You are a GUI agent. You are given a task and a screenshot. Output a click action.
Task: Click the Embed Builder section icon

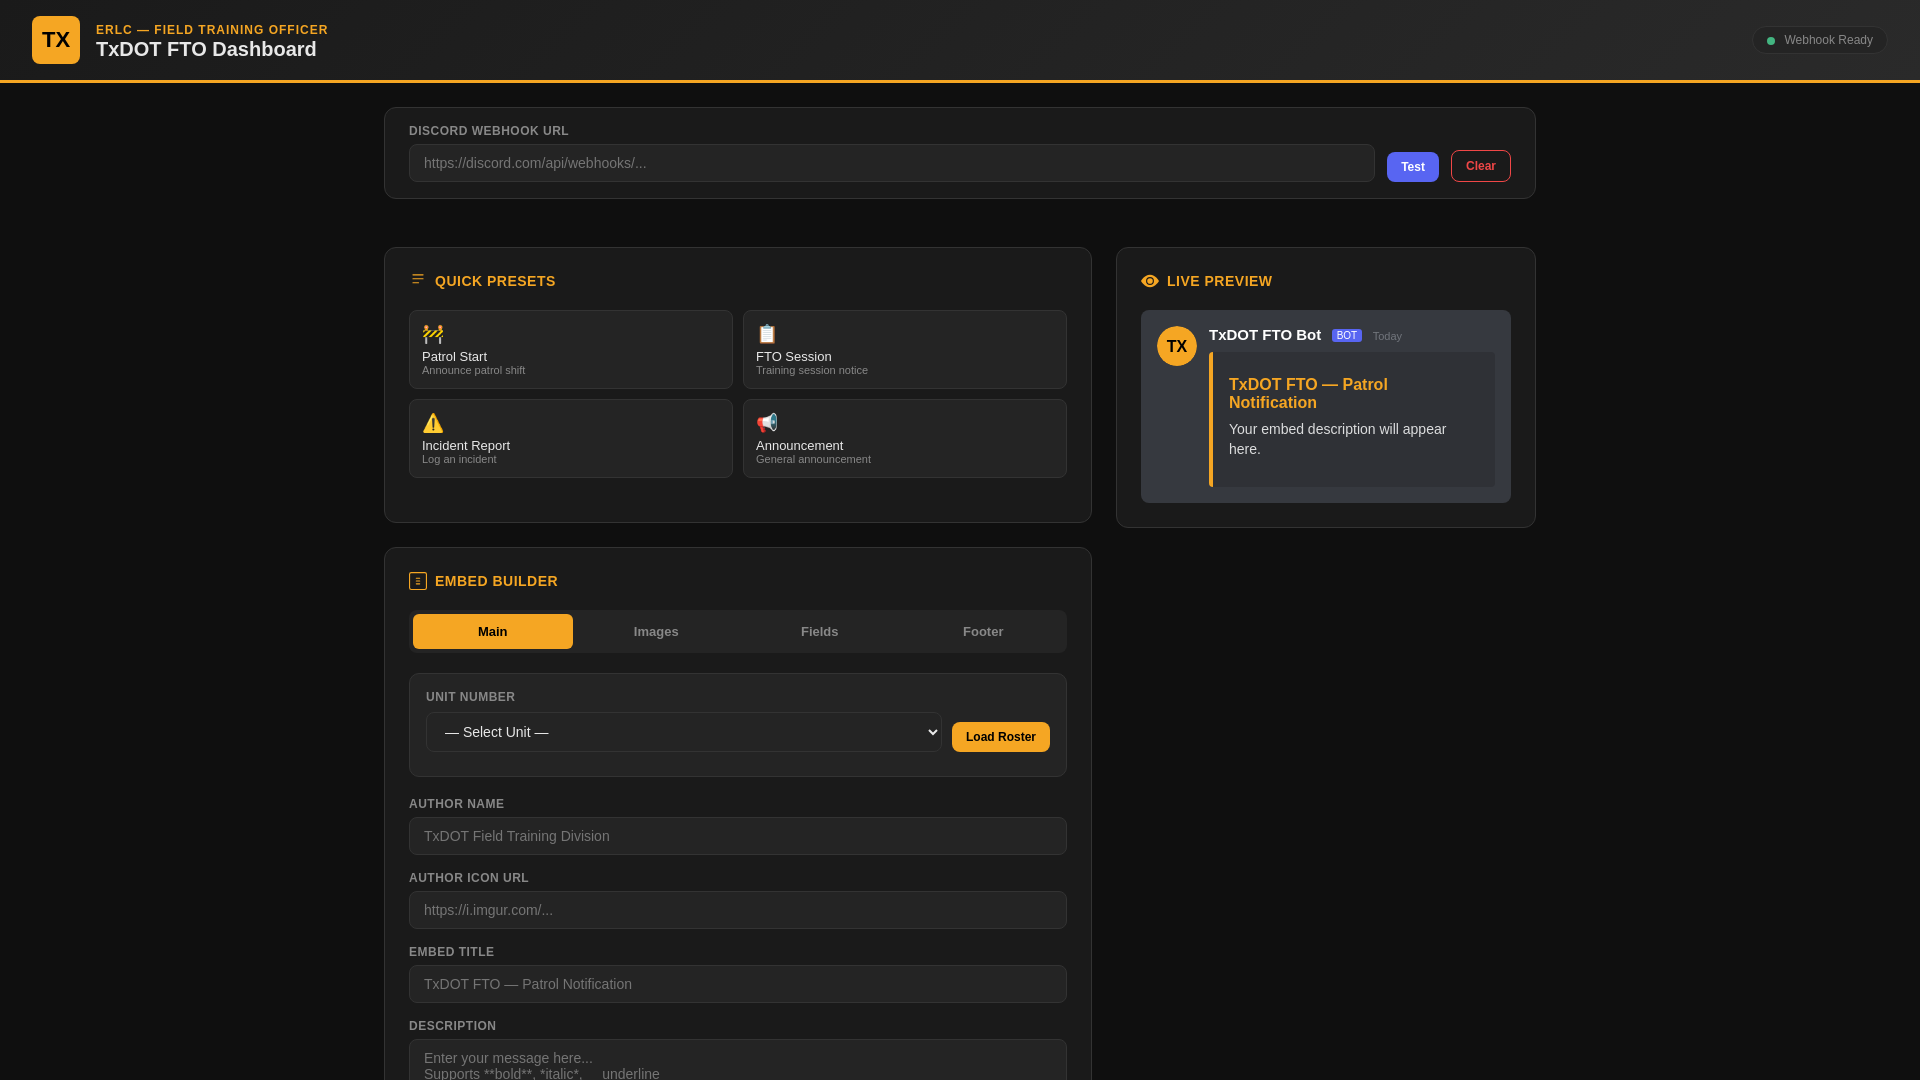(x=418, y=581)
